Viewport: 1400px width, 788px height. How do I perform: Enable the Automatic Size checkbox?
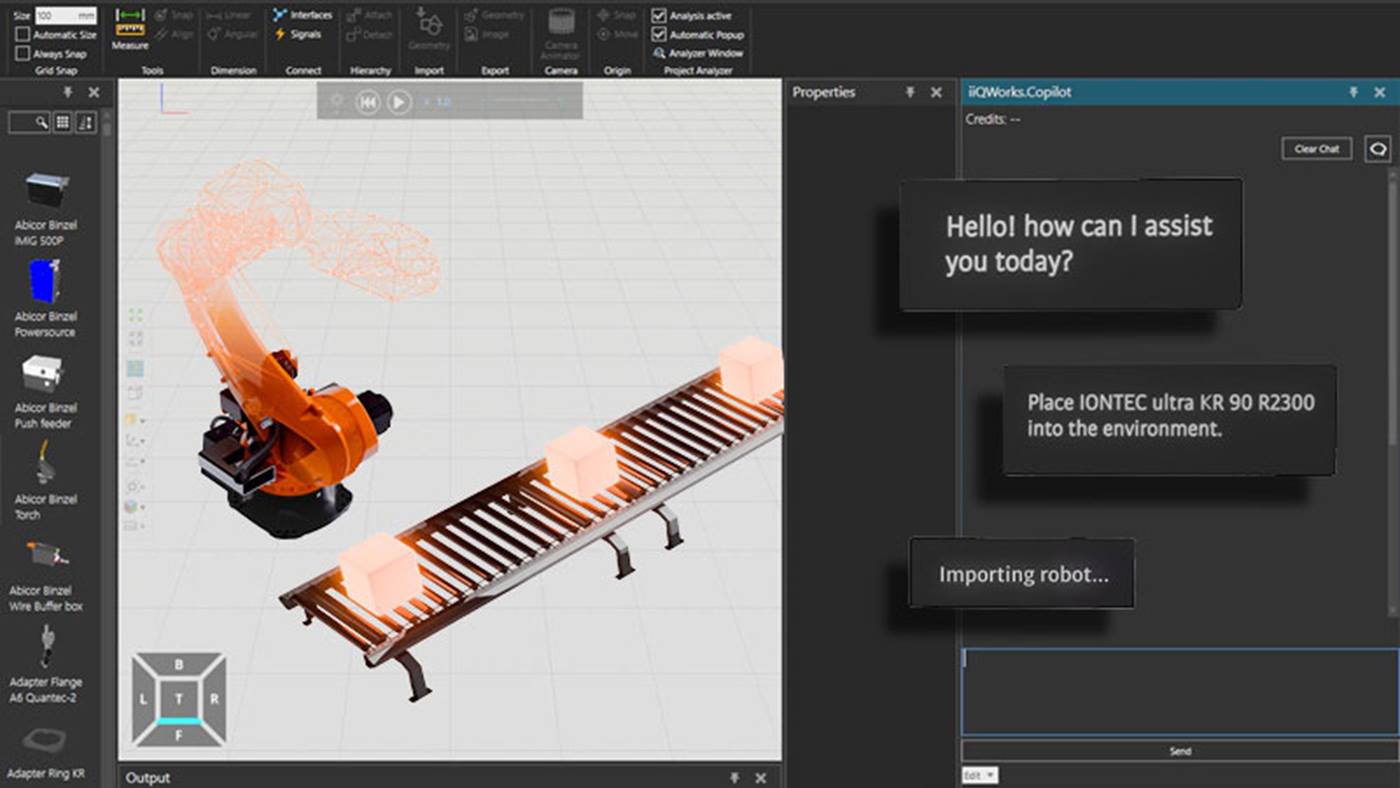point(22,34)
